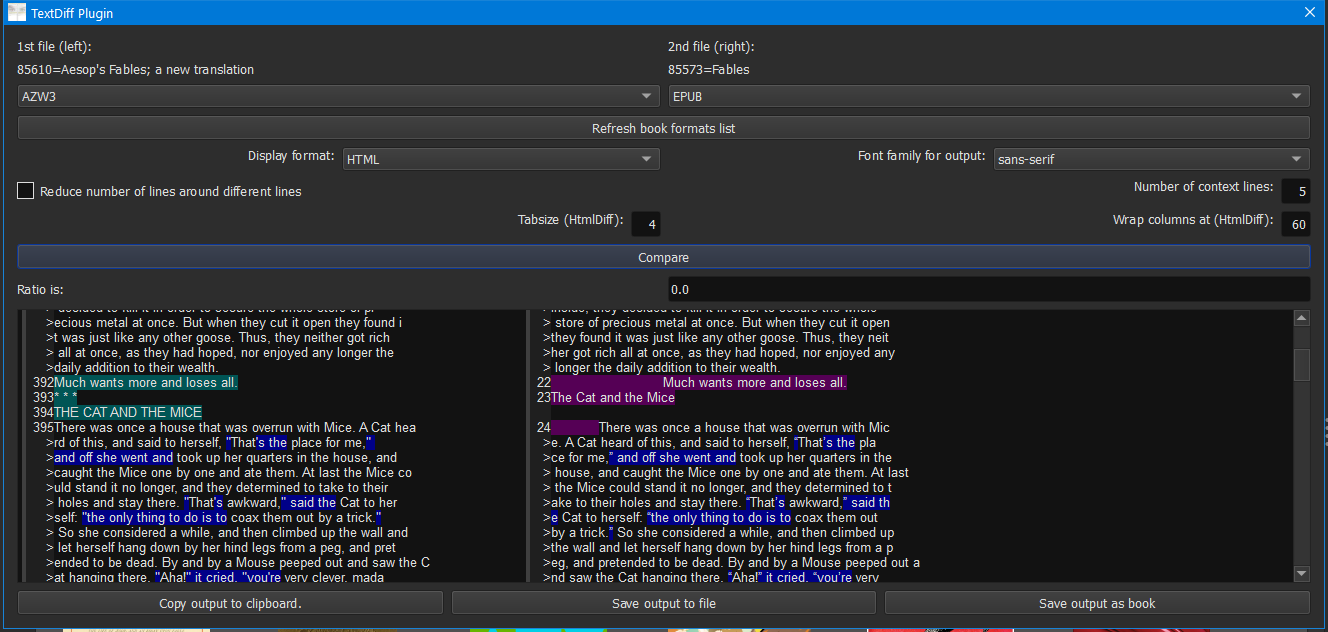The image size is (1328, 632).
Task: Click Save output to file button
Action: [664, 603]
